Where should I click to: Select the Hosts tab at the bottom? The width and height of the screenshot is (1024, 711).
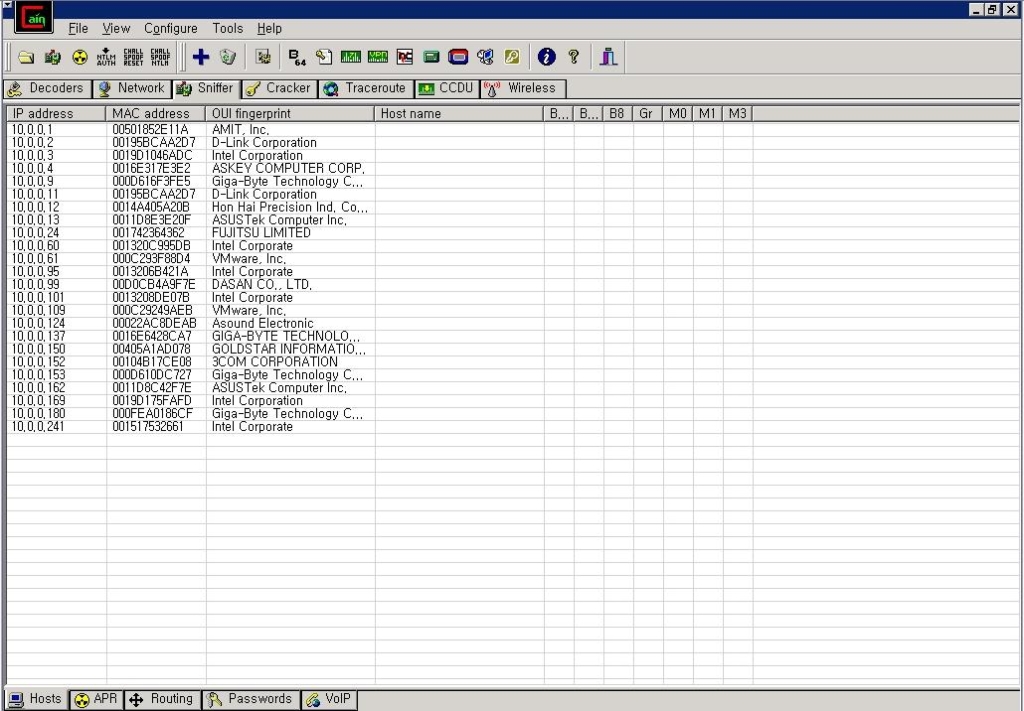click(x=37, y=699)
